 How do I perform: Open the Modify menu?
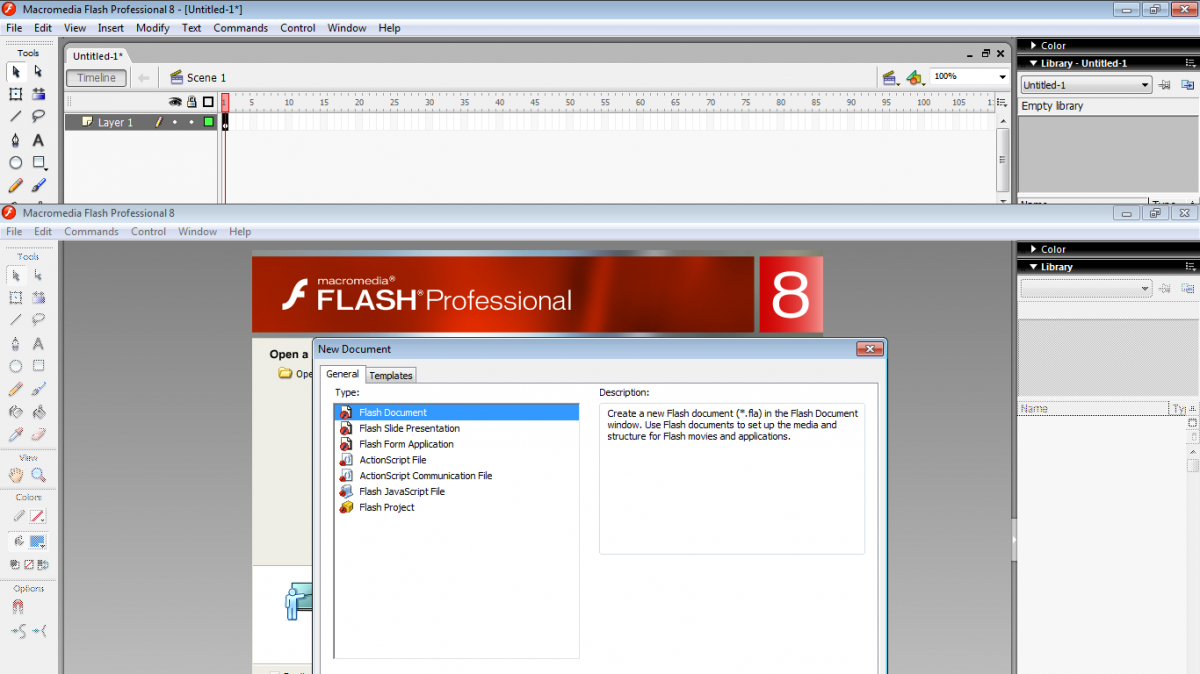coord(153,28)
